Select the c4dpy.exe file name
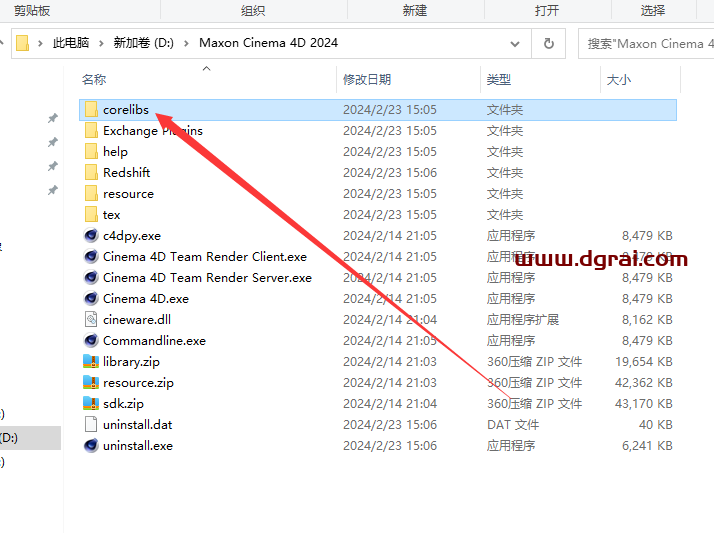The image size is (714, 533). coord(132,235)
